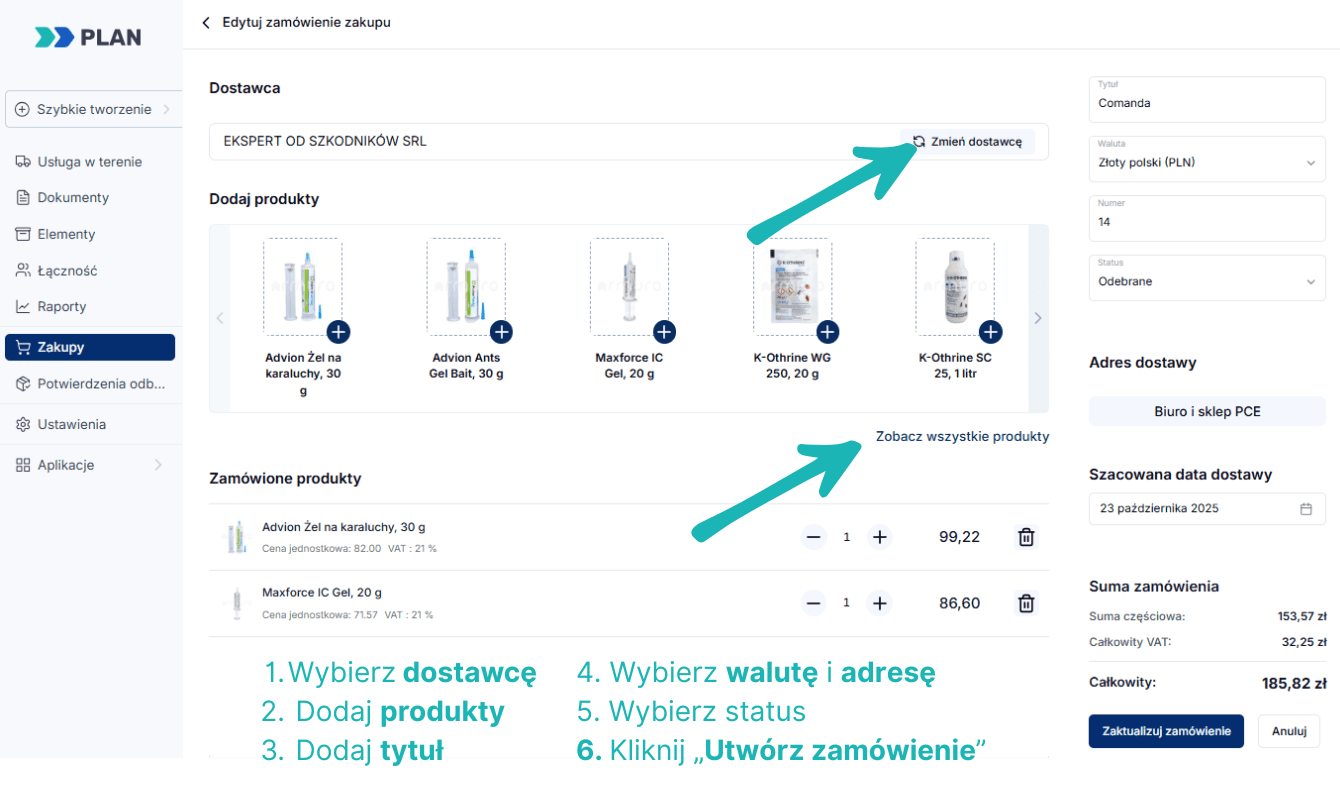The image size is (1340, 790).
Task: Click Zaktualizuj zamówienie button
Action: tap(1166, 731)
